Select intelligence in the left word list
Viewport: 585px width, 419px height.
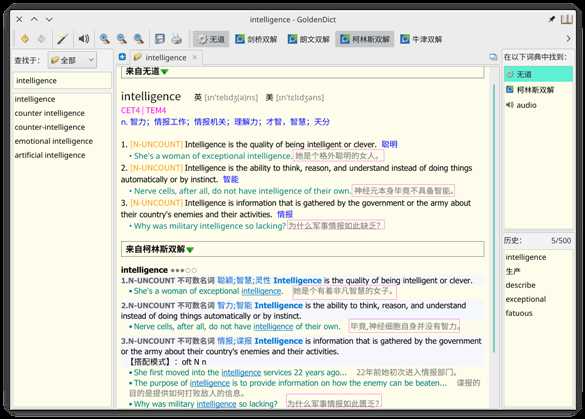(x=35, y=99)
